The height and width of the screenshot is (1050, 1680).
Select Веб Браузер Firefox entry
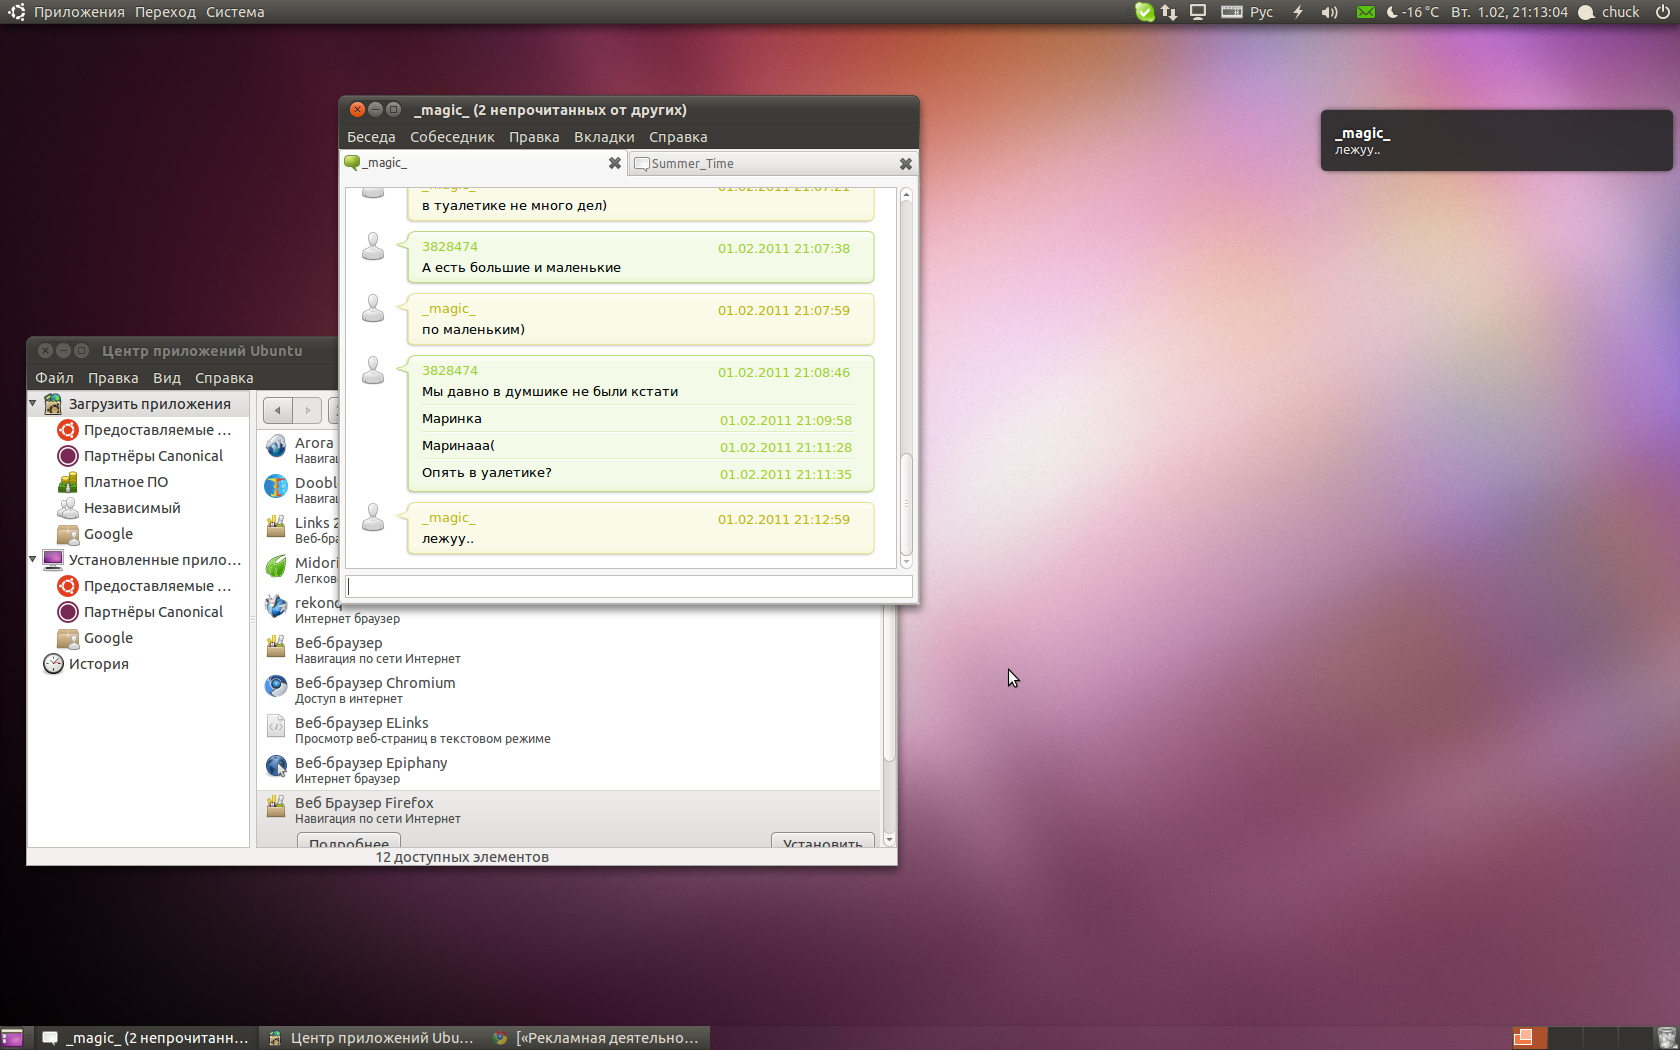point(569,810)
